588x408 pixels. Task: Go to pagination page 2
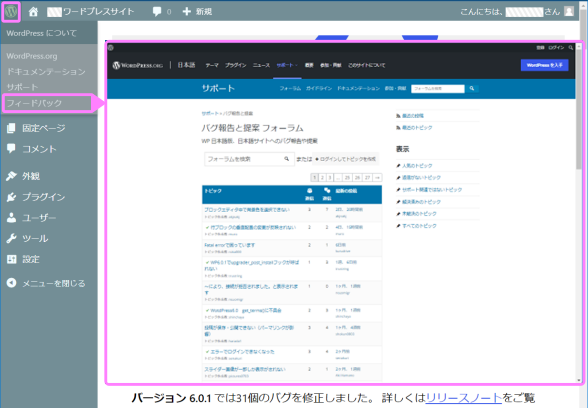(x=322, y=178)
